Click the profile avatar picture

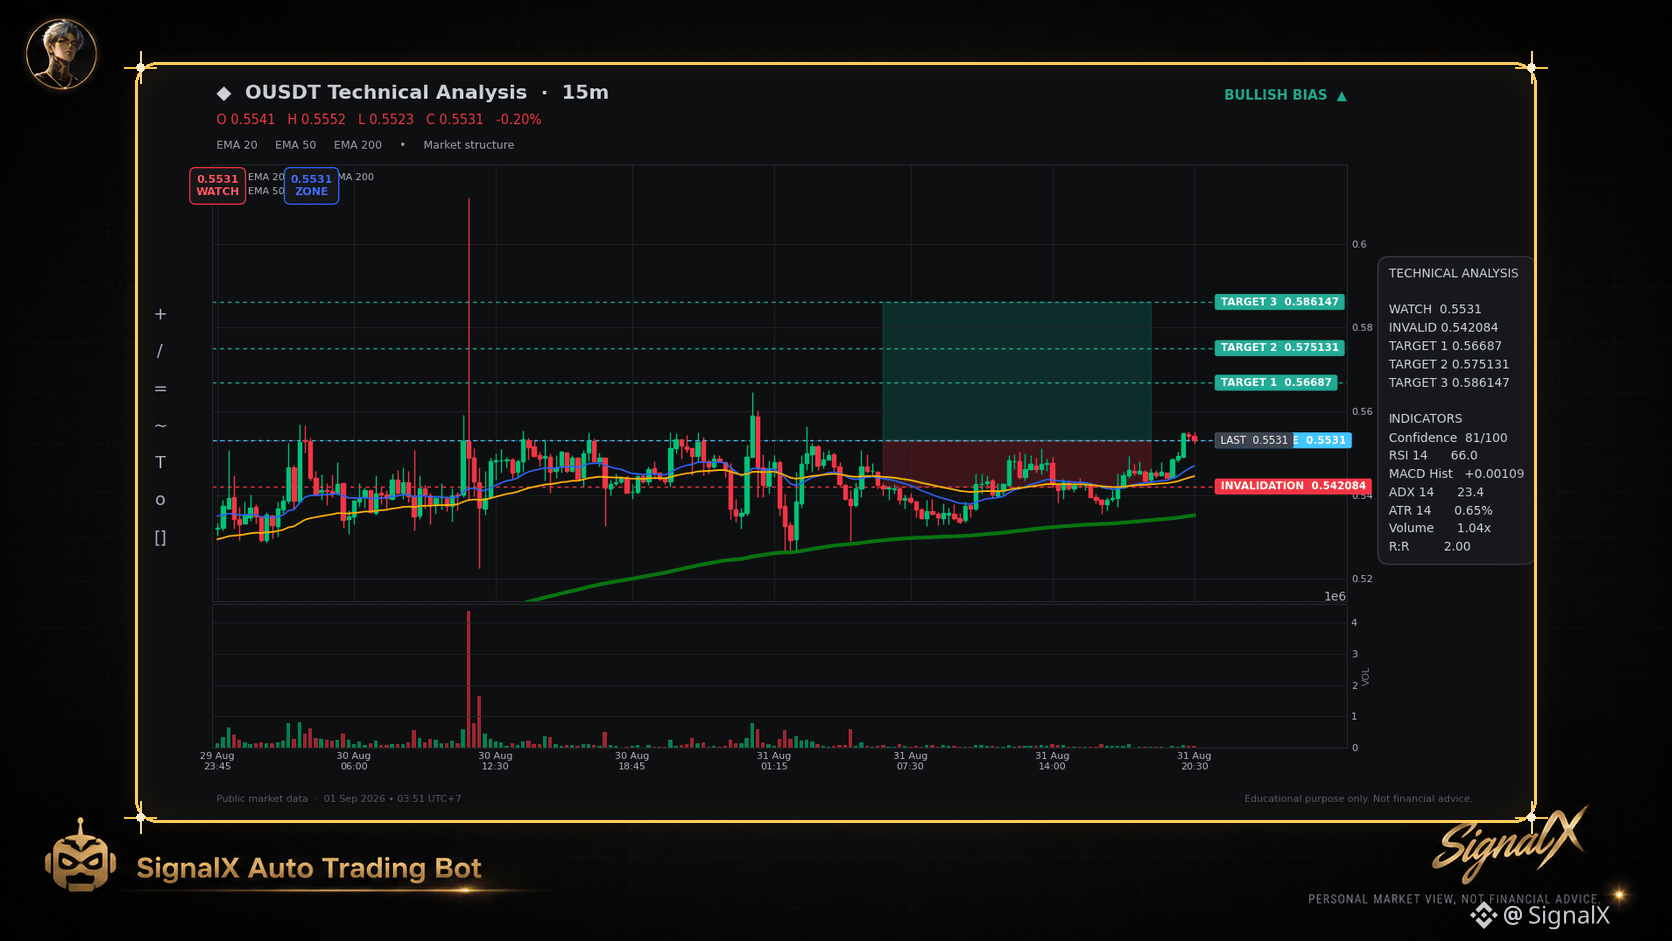coord(61,54)
